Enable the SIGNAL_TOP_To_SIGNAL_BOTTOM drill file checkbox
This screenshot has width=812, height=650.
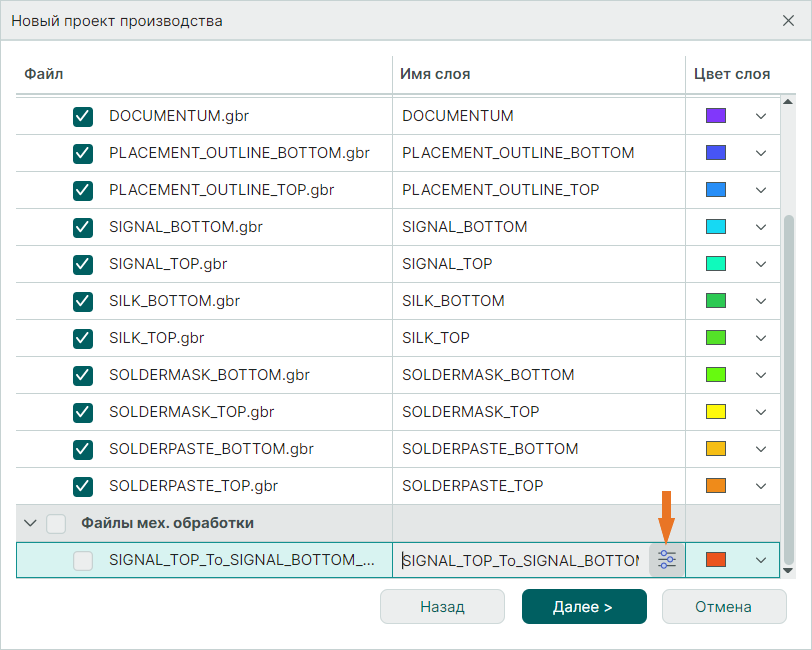(x=83, y=561)
